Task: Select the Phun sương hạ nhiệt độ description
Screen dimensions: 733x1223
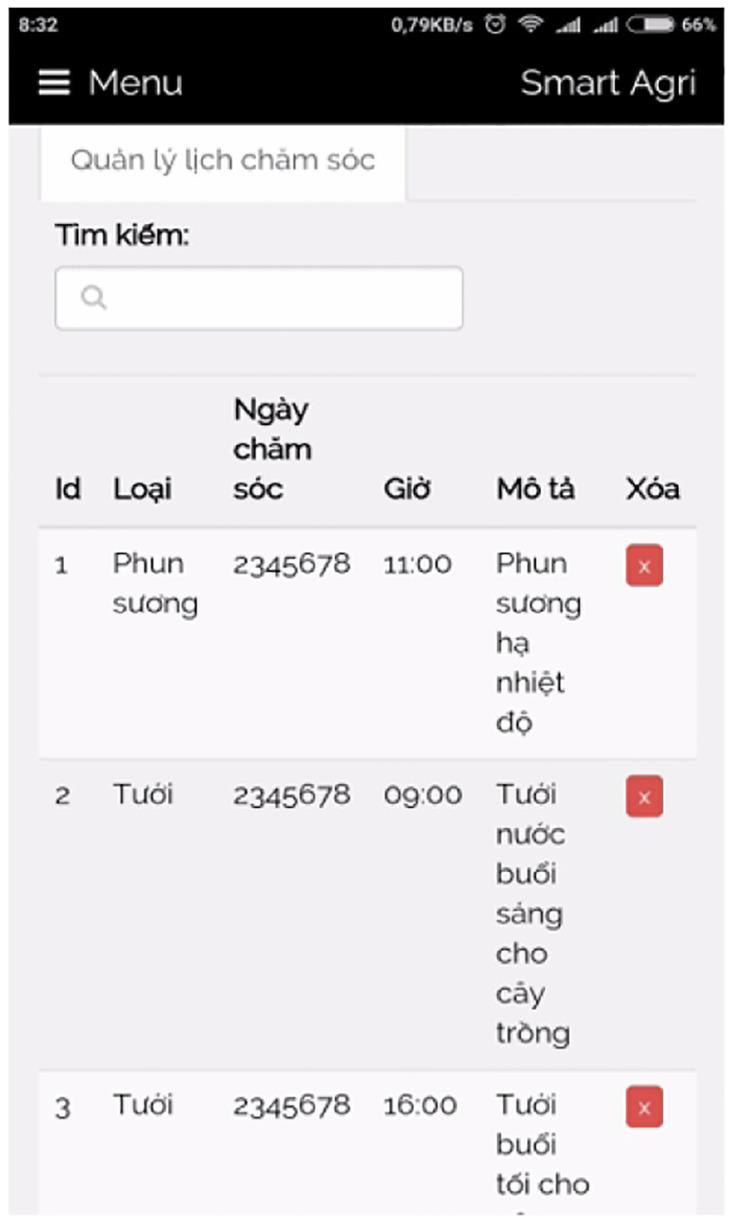Action: click(538, 642)
